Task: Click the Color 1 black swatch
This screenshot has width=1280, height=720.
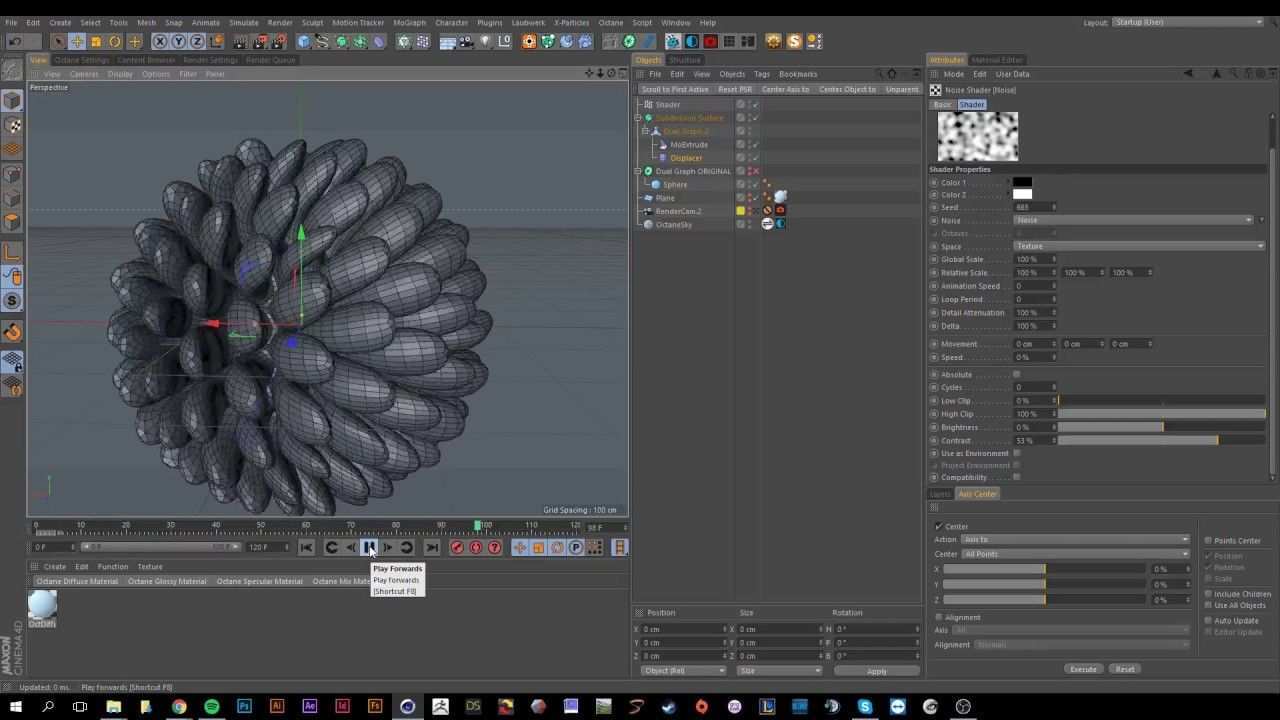Action: [x=1022, y=183]
